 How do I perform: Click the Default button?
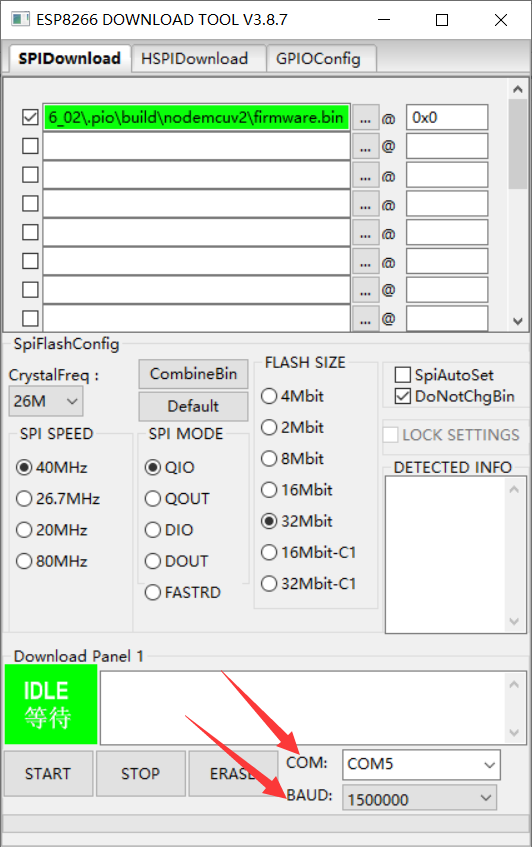click(x=193, y=406)
